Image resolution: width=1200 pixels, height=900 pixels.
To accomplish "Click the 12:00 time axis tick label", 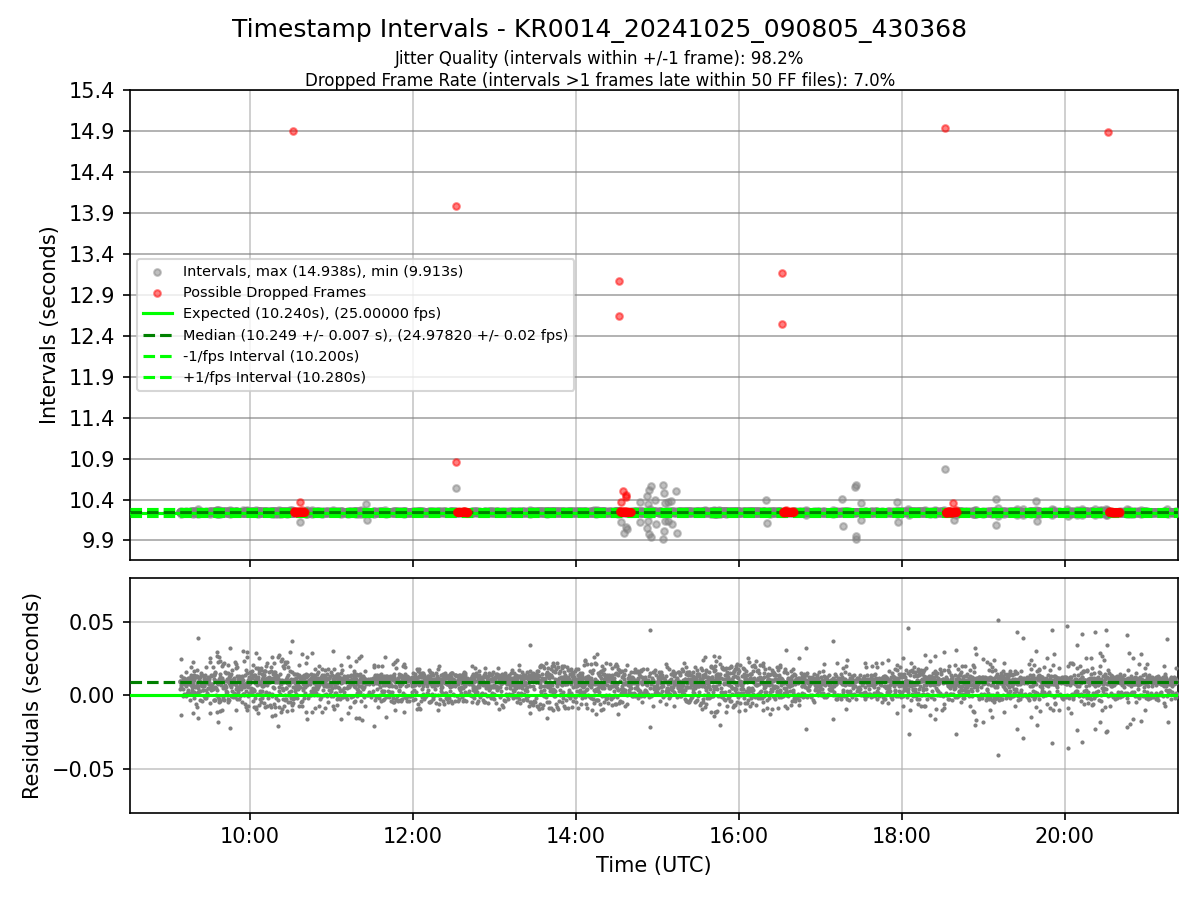I will coord(413,837).
